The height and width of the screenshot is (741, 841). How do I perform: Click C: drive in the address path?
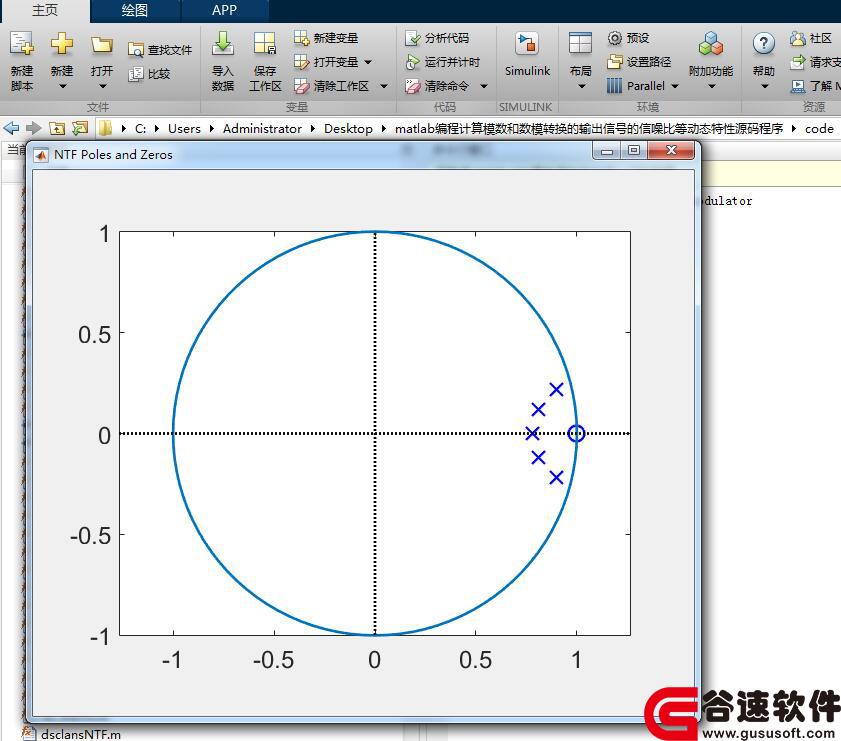point(141,129)
